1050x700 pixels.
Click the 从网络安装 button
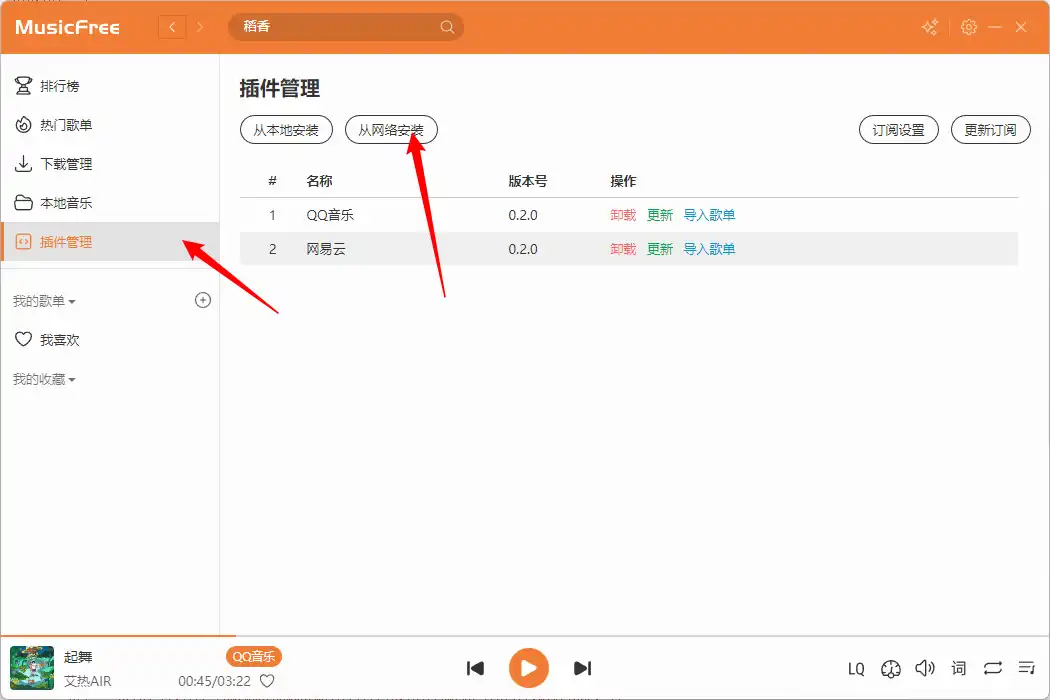tap(391, 130)
